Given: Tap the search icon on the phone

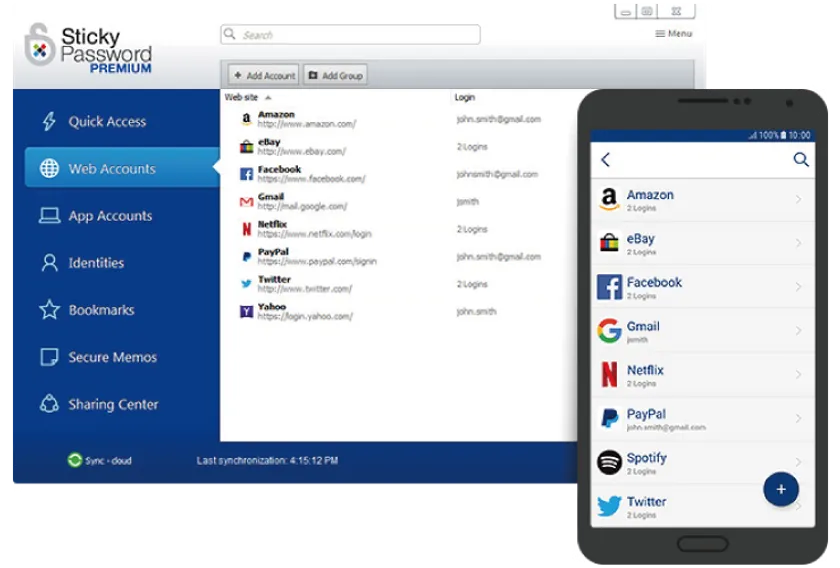Looking at the screenshot, I should tap(801, 159).
